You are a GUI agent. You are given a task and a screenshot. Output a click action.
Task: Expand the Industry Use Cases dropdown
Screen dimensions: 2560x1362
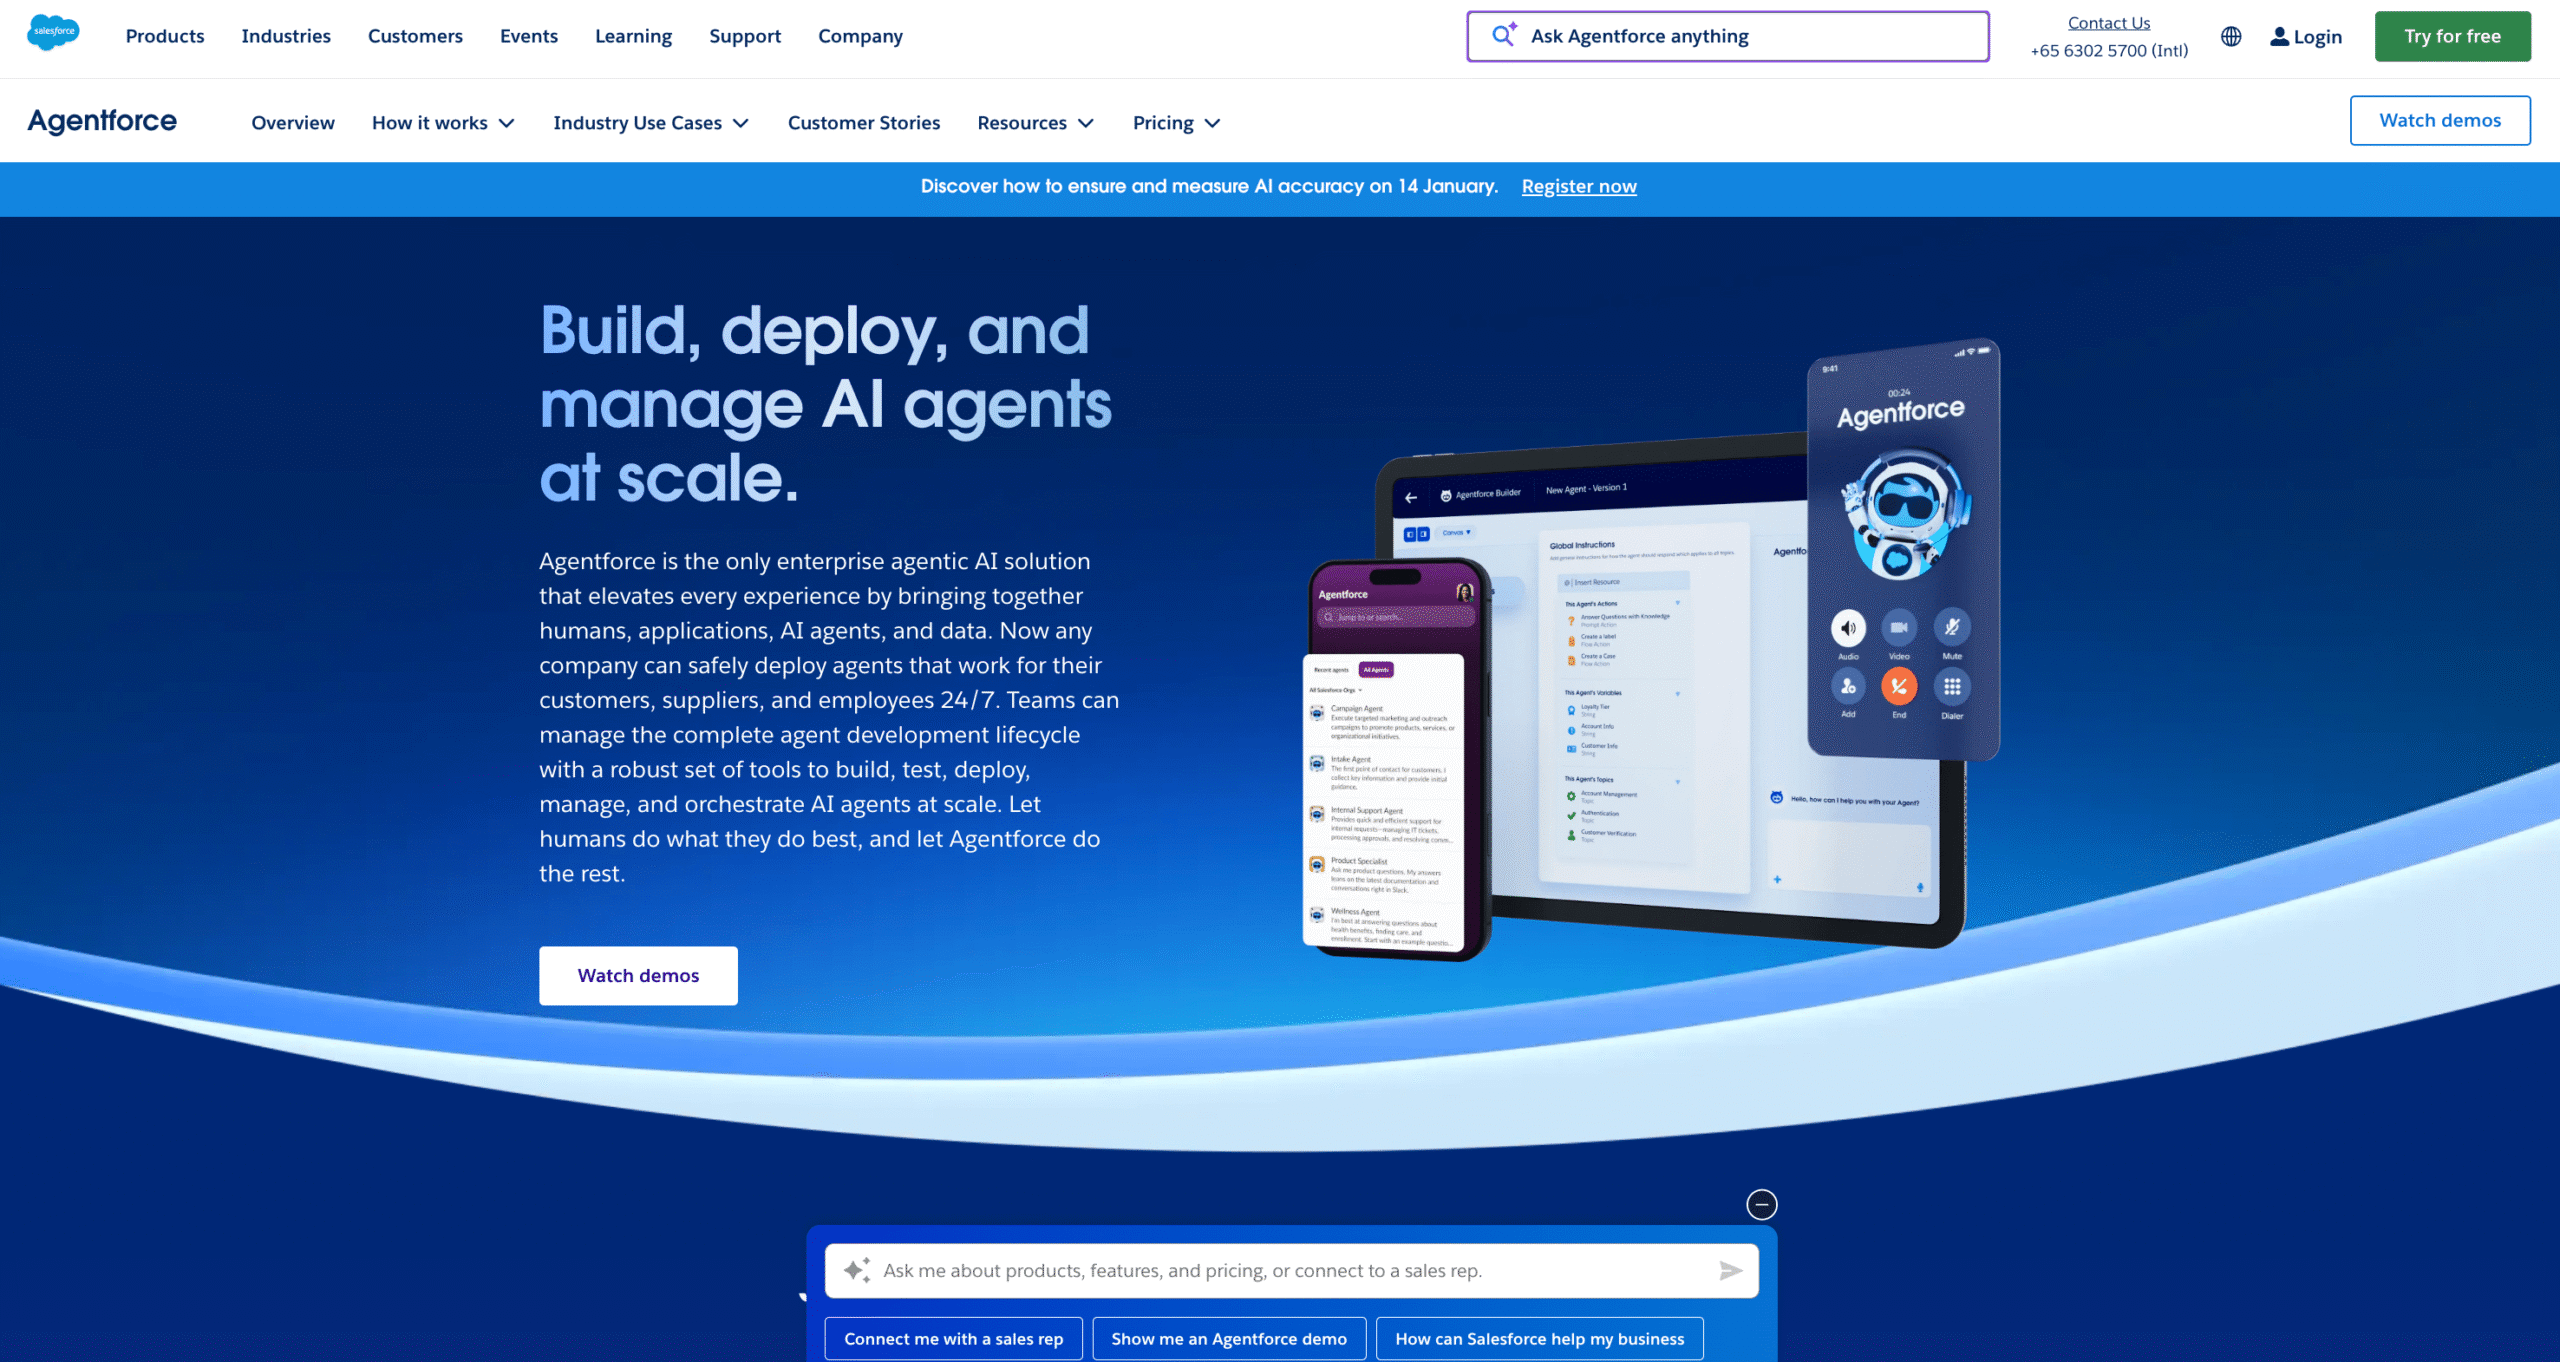click(x=650, y=122)
